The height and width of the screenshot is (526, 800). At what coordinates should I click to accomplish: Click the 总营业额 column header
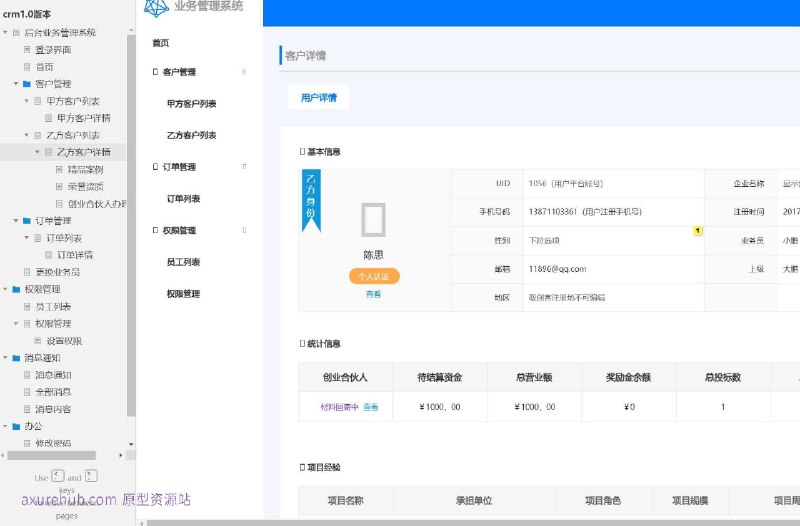(x=534, y=377)
